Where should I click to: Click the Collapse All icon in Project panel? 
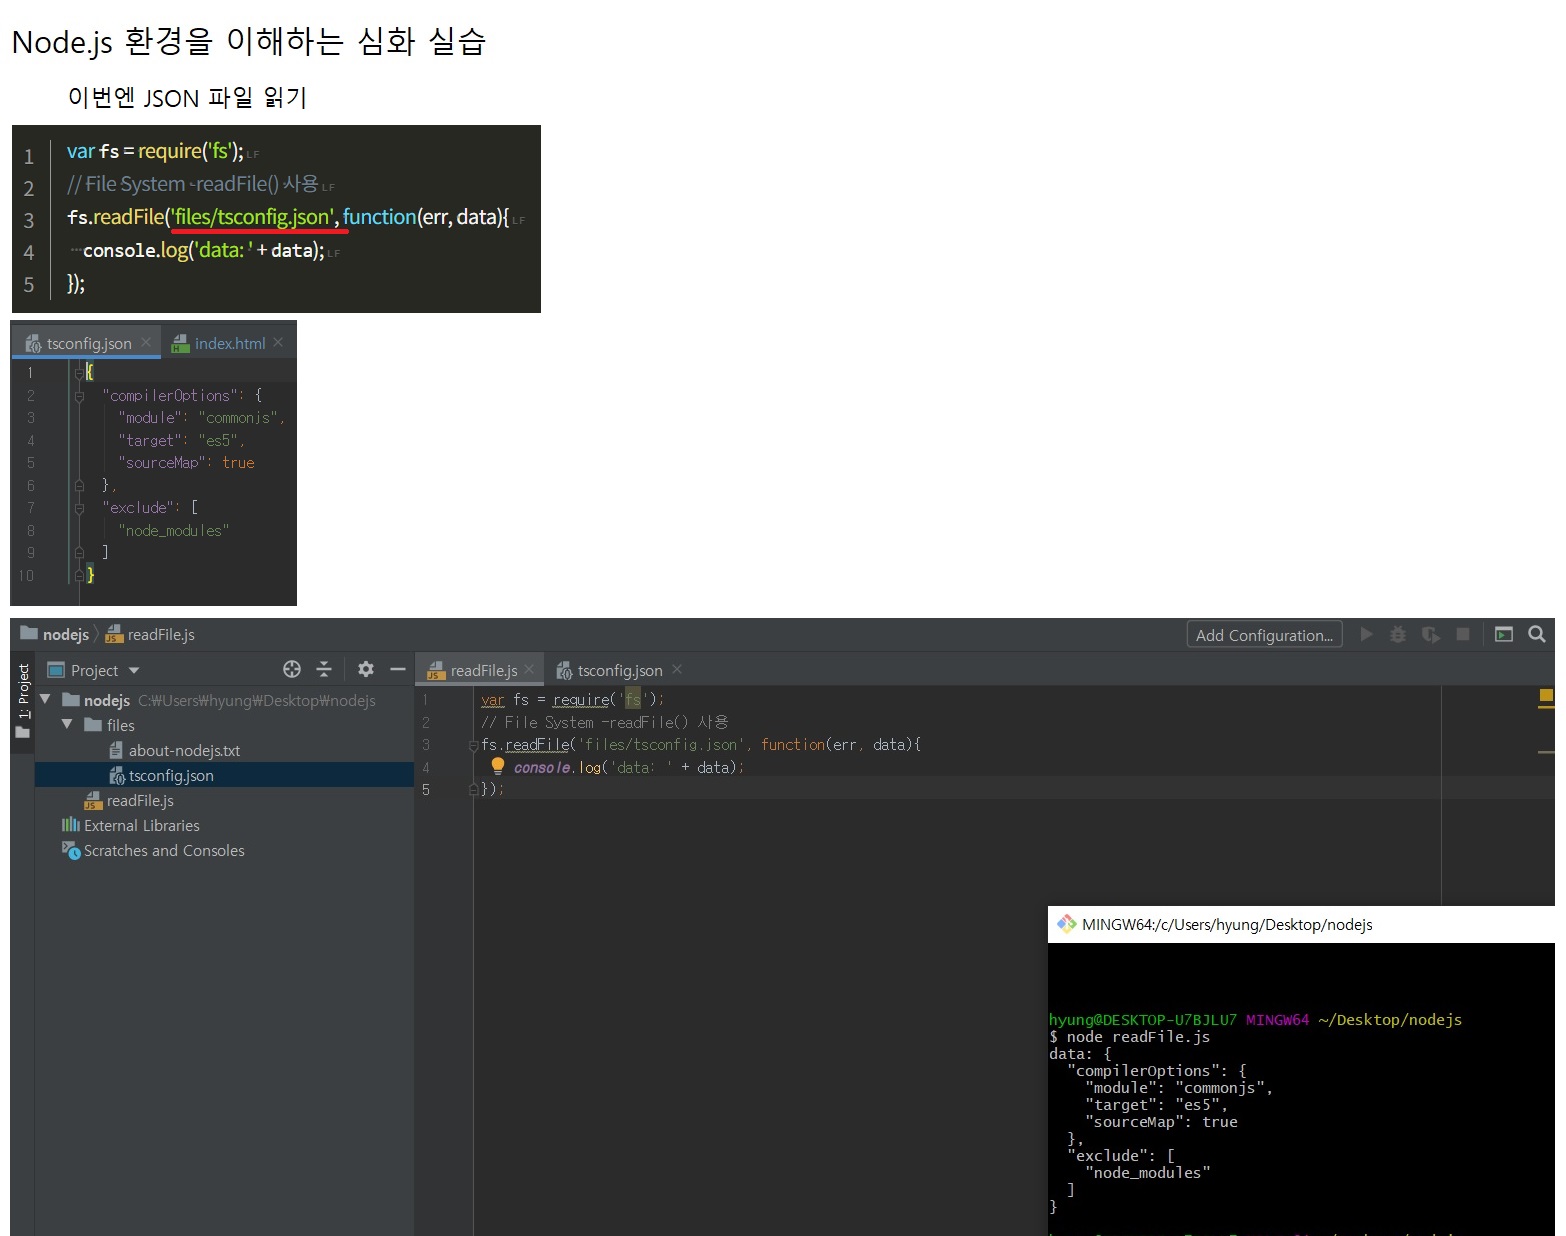click(x=324, y=669)
